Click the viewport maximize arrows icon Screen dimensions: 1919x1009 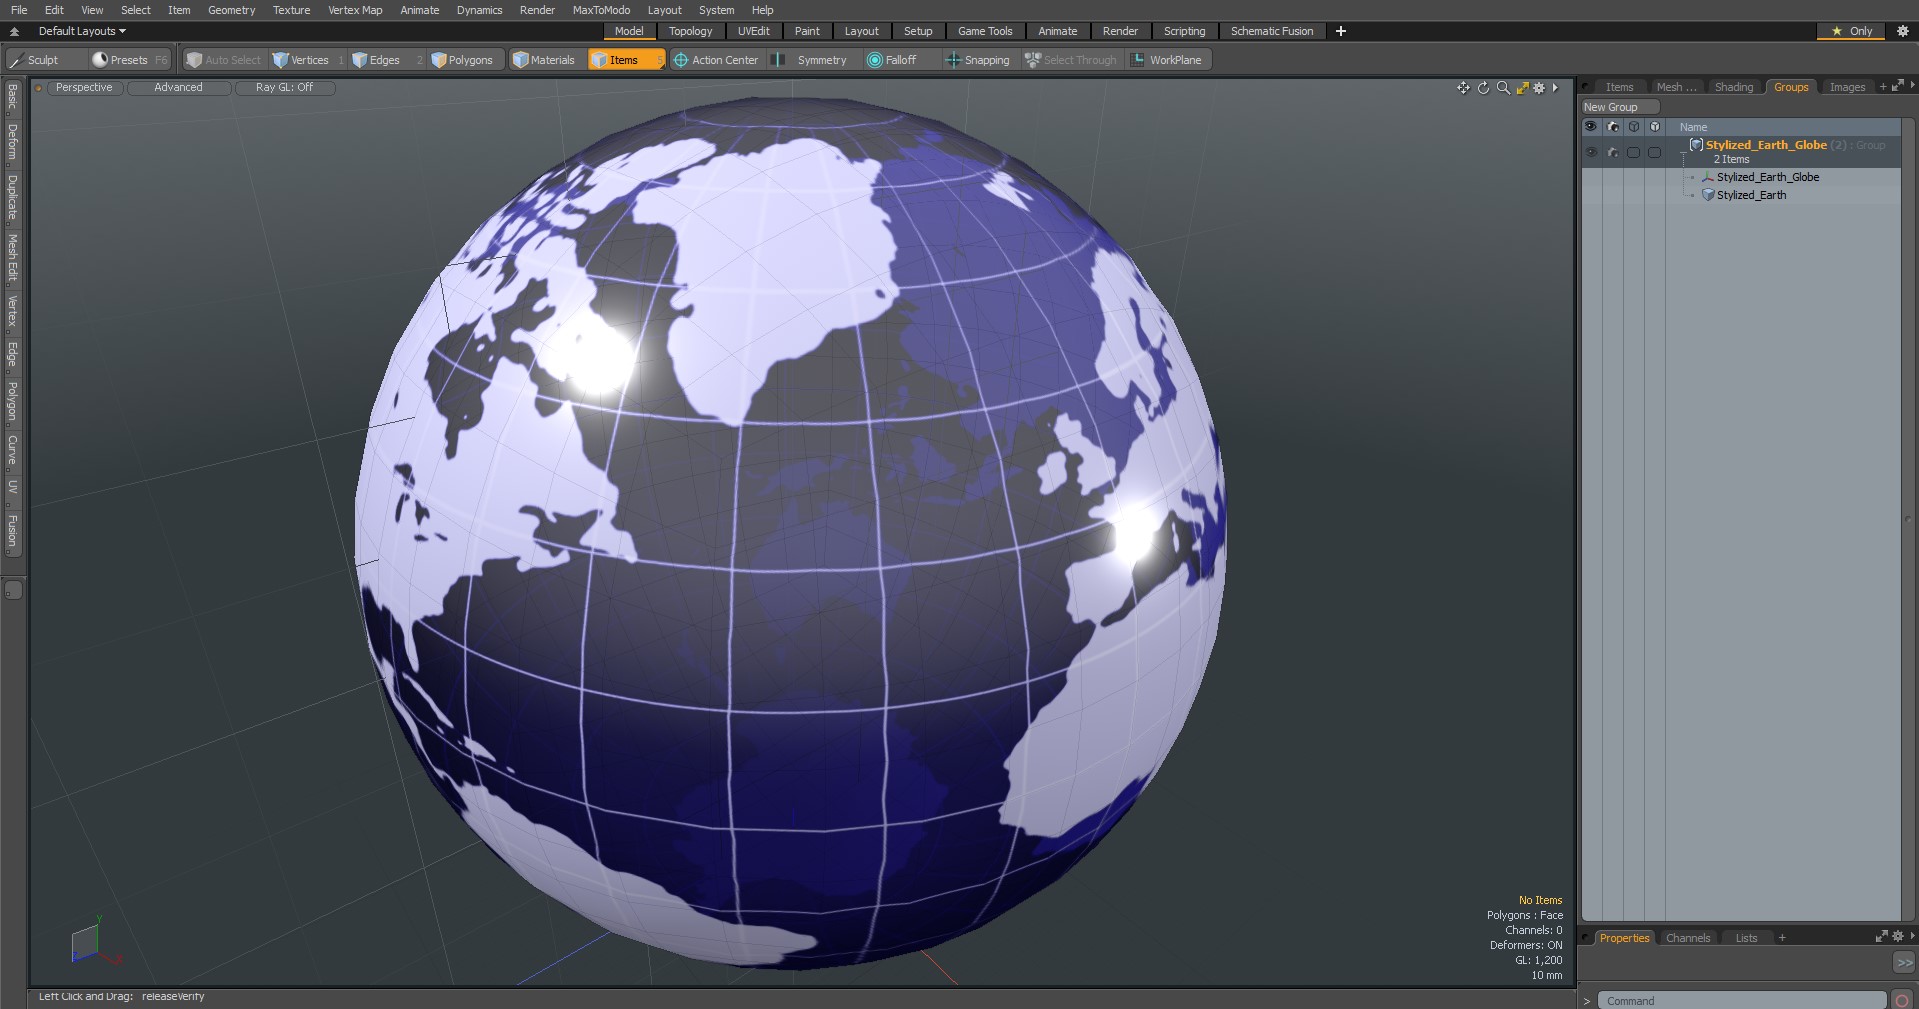pos(1522,88)
